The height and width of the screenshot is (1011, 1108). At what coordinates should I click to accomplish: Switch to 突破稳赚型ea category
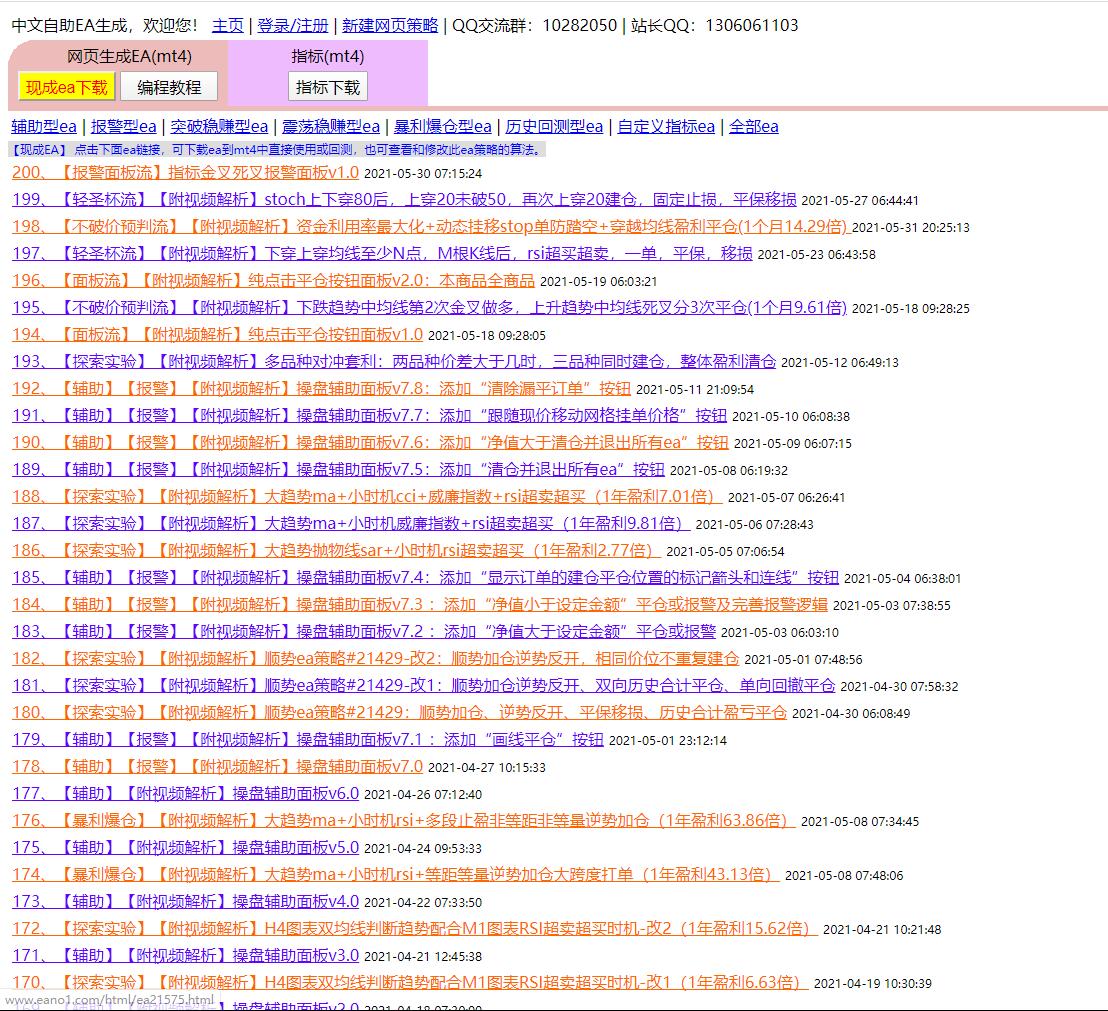[220, 127]
